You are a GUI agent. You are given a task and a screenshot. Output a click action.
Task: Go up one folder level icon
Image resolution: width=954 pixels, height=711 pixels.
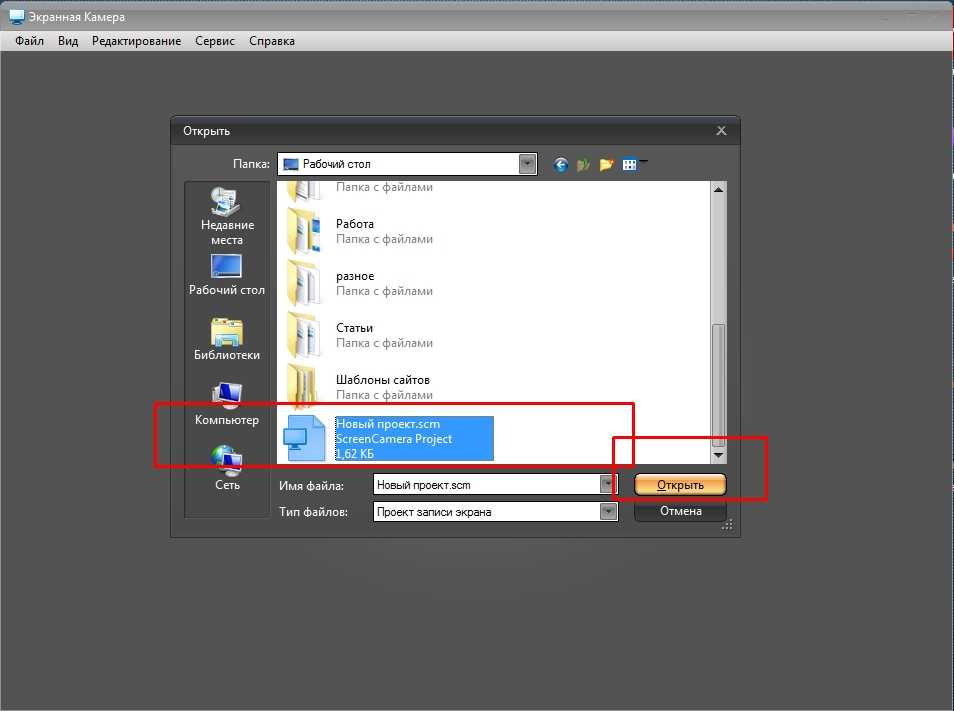[584, 164]
